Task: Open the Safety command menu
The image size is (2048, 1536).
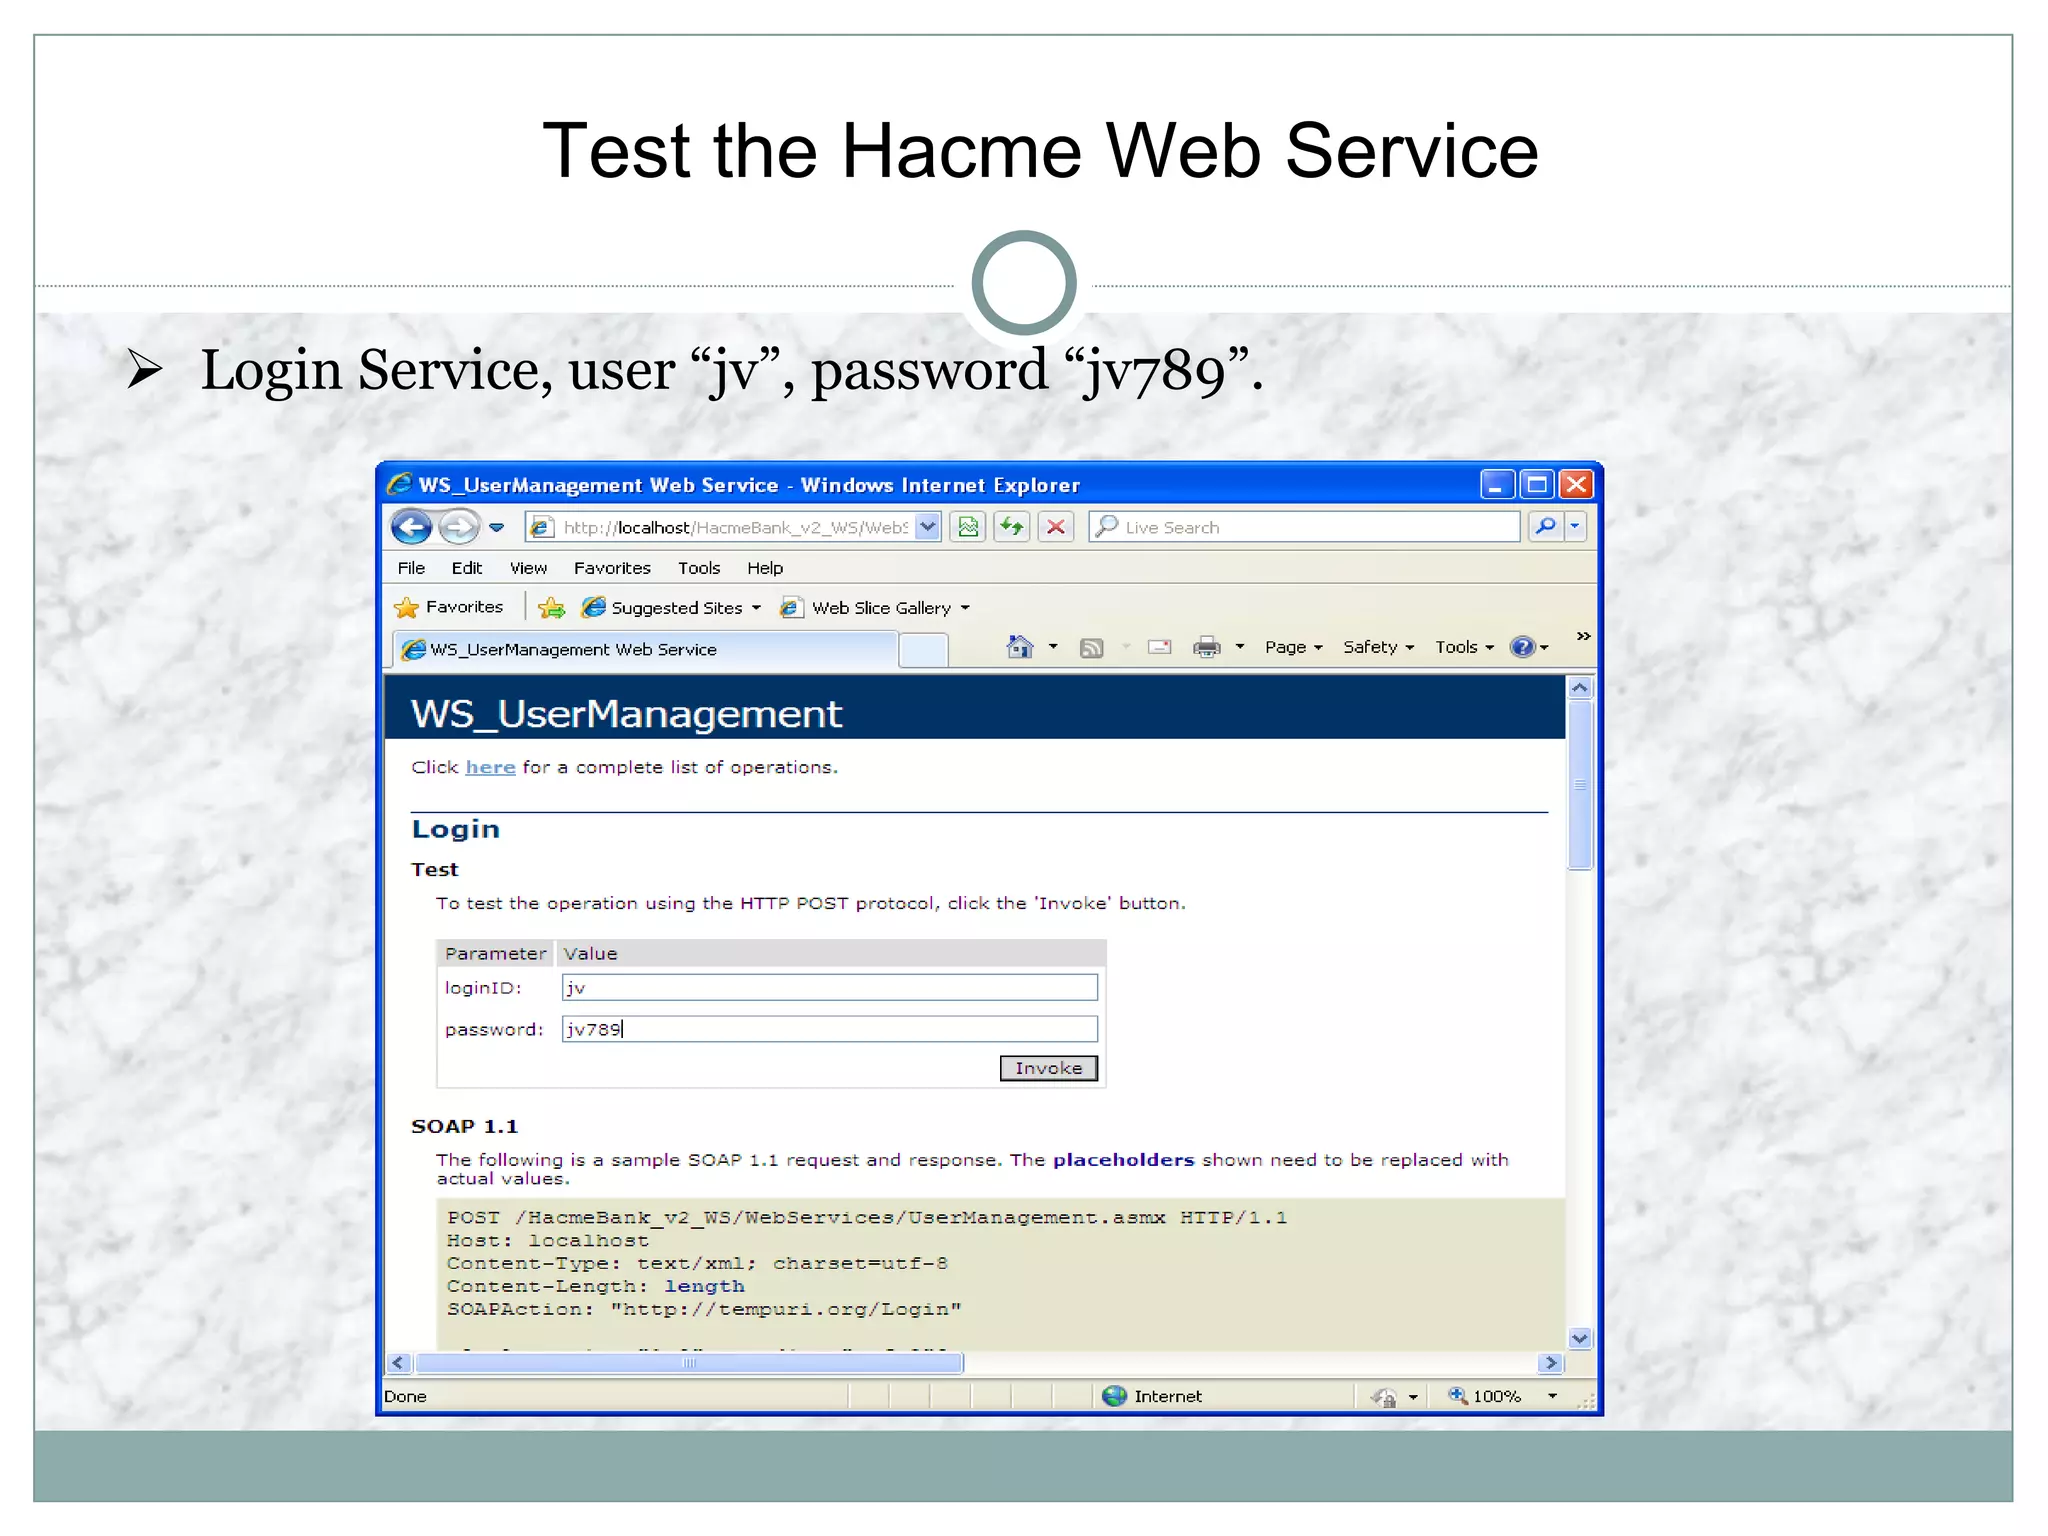Action: 1378,647
